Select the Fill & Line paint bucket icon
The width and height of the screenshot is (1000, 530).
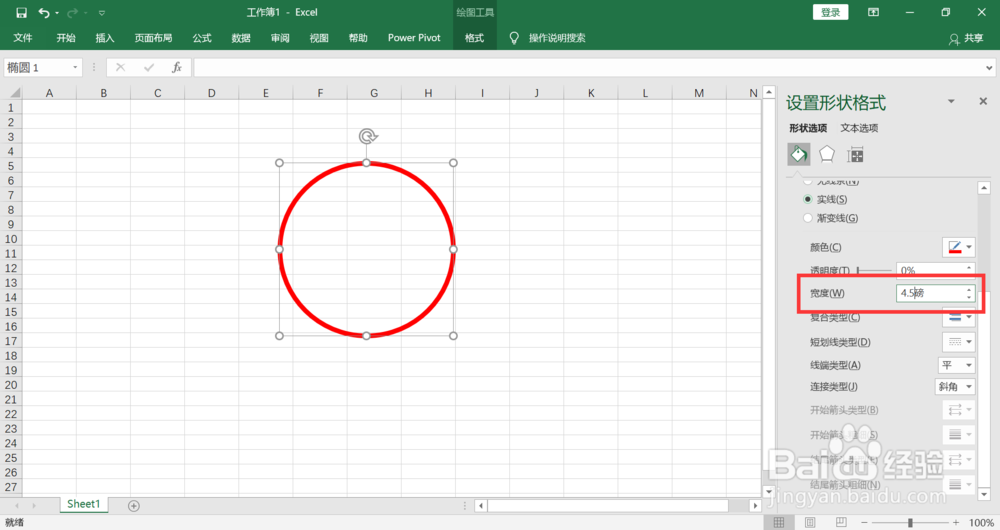tap(799, 154)
